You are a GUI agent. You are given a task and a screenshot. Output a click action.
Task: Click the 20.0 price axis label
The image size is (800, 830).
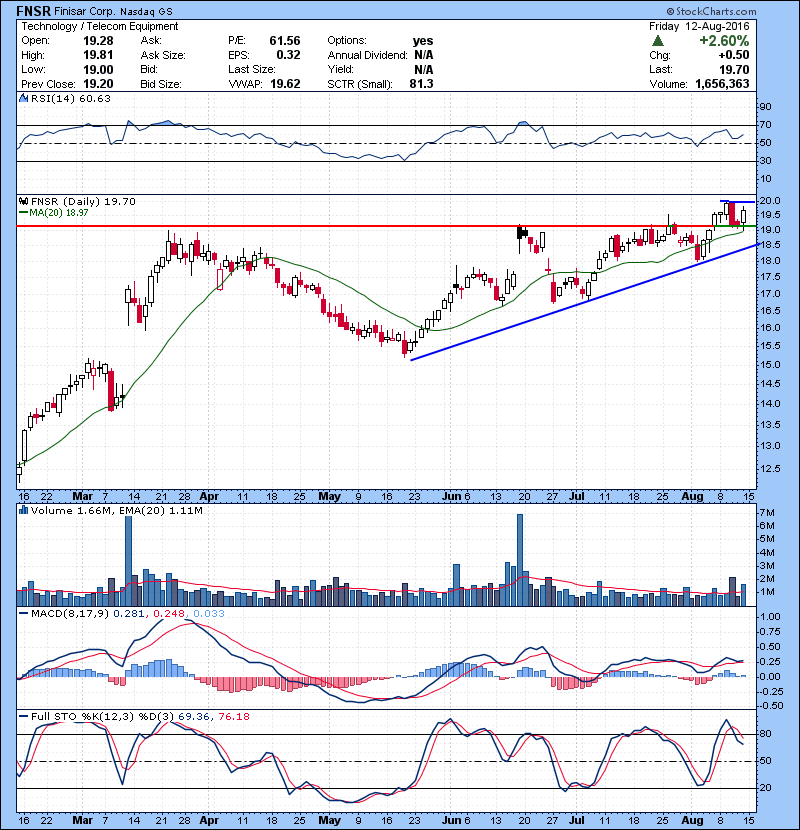(770, 201)
